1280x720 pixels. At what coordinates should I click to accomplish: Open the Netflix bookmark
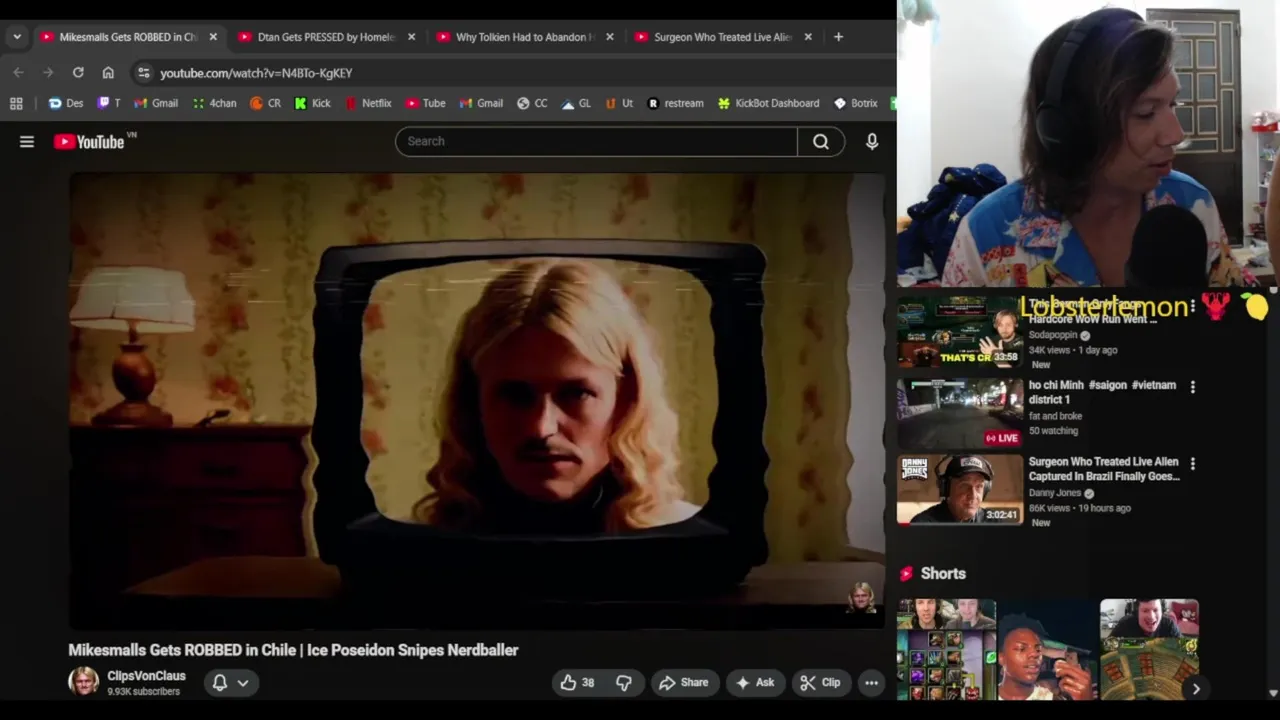(x=367, y=103)
